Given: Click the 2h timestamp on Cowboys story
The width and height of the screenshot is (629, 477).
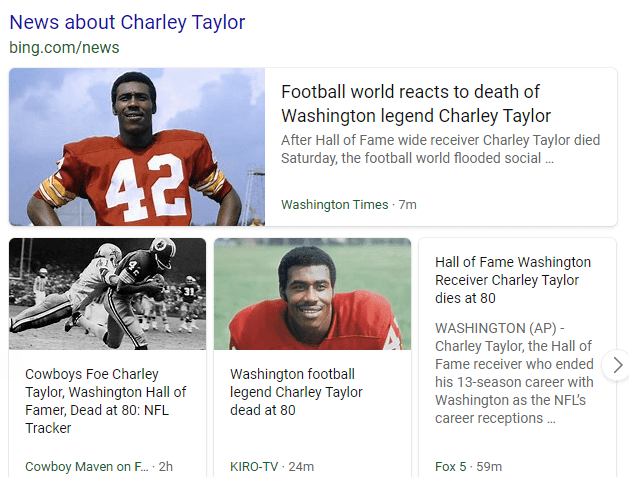Looking at the screenshot, I should click(x=166, y=466).
